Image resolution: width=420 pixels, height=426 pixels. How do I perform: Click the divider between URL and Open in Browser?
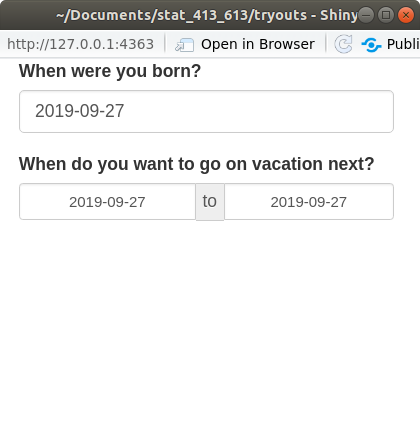coord(165,44)
